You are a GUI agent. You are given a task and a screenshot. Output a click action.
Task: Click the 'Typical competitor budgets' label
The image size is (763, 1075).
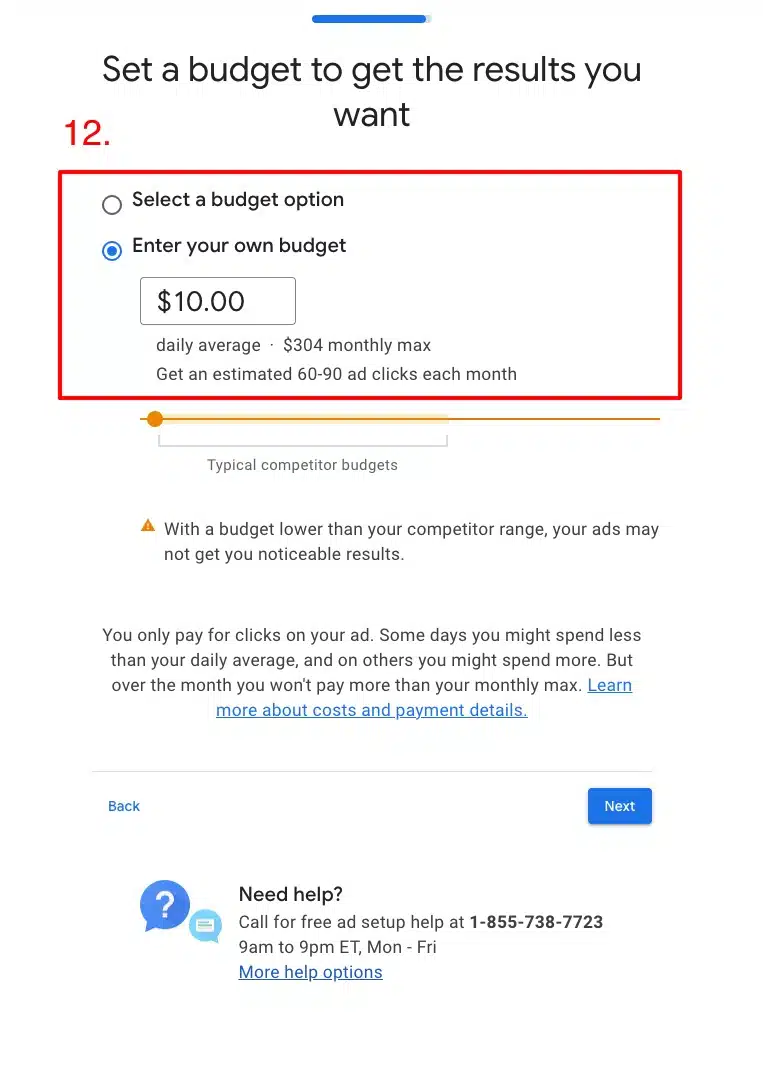point(302,465)
